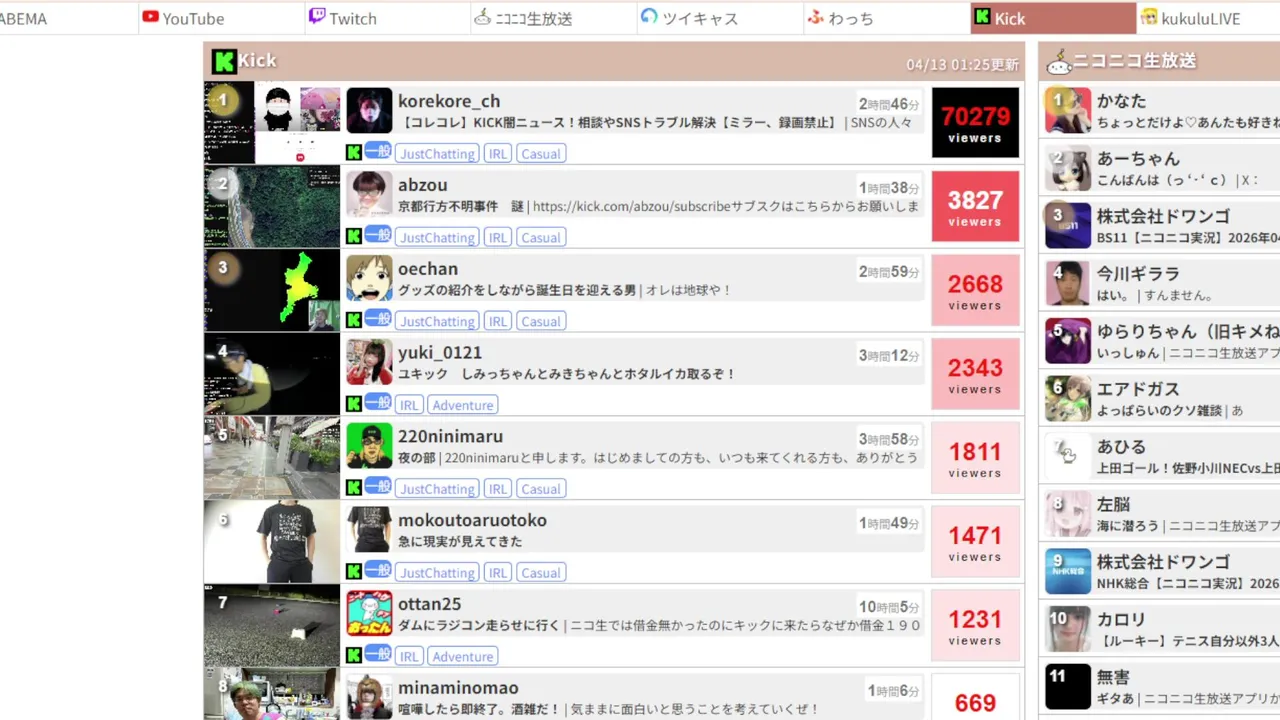Click the 一般 badge in ottan25 row

[x=378, y=655]
